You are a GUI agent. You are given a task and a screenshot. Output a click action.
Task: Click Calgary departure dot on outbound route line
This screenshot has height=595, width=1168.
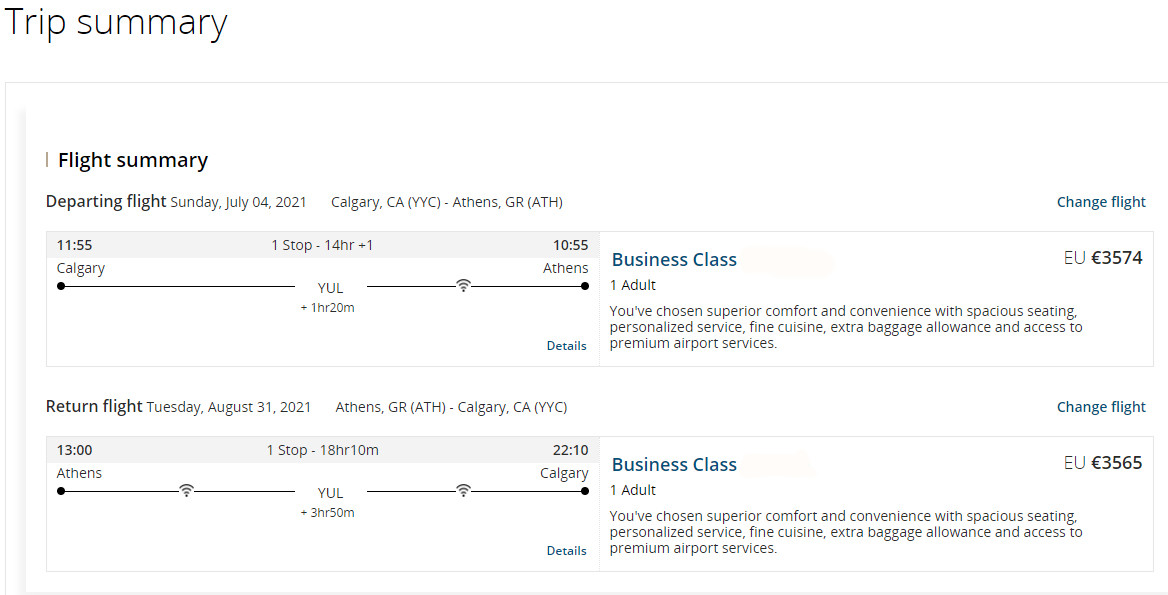[61, 286]
